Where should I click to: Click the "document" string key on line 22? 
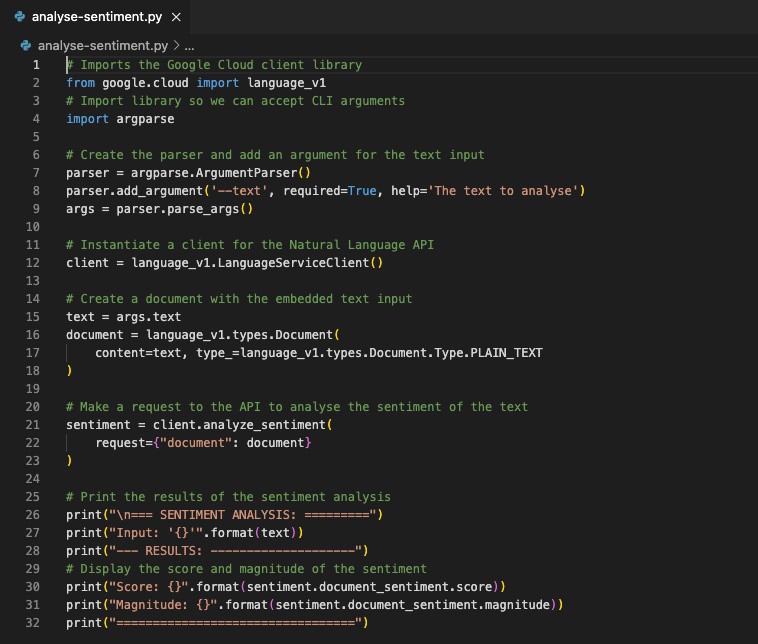pos(196,443)
